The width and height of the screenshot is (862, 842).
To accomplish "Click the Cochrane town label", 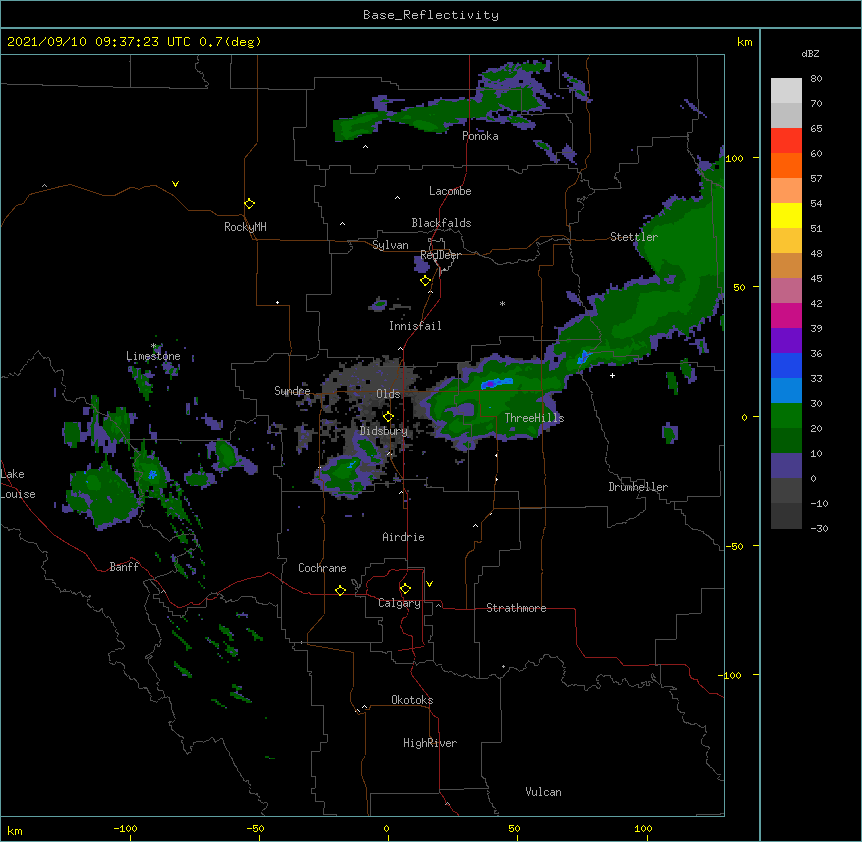I will tap(322, 568).
